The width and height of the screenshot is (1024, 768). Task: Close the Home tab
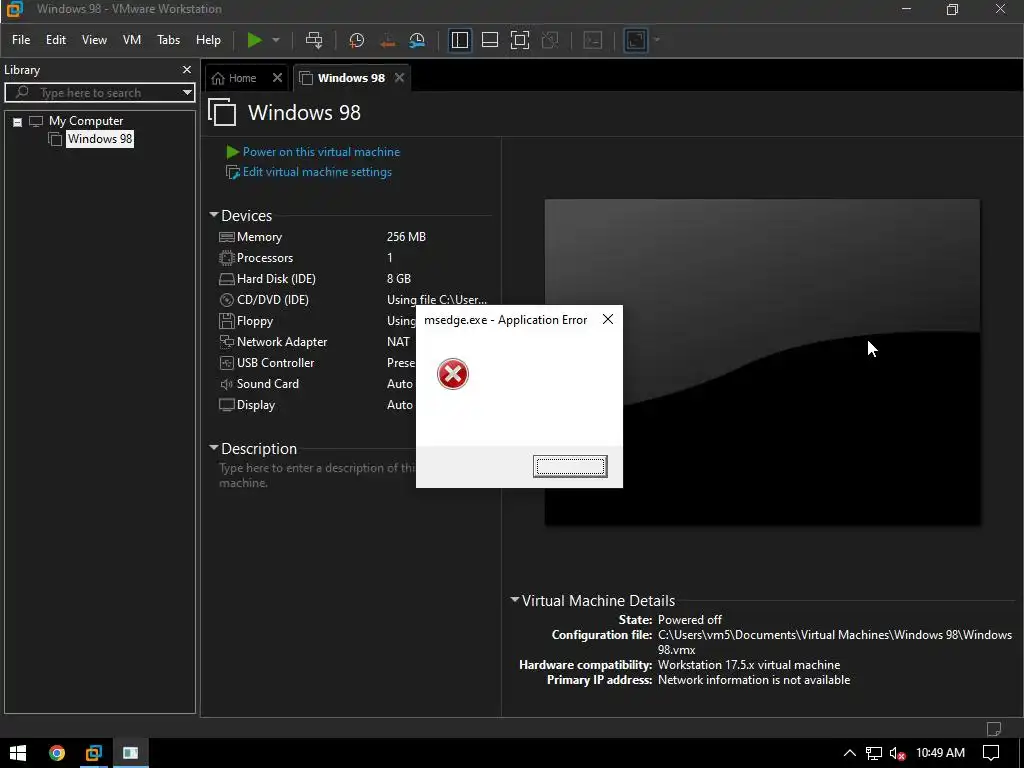(x=278, y=78)
